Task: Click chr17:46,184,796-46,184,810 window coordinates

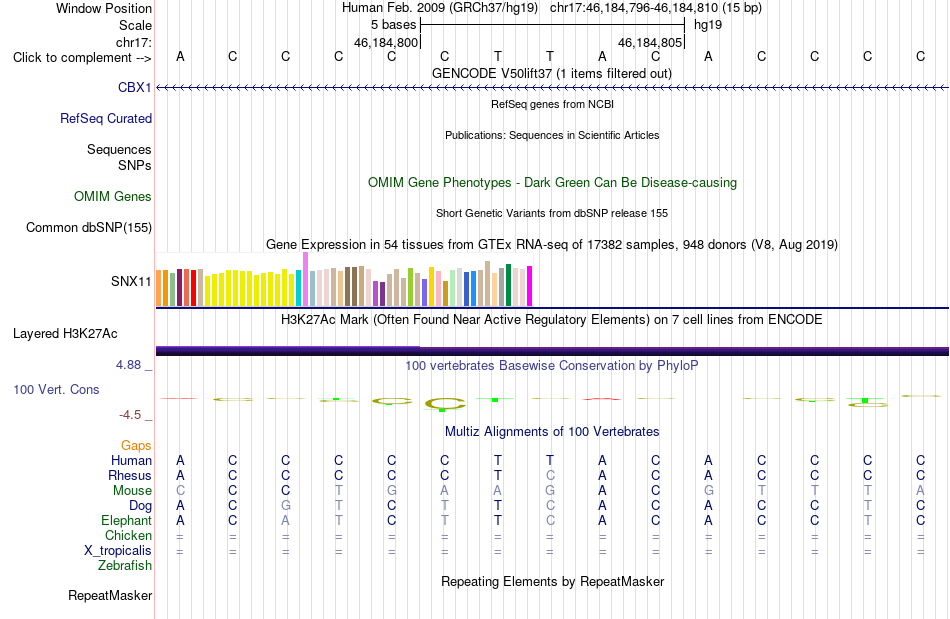Action: 634,8
